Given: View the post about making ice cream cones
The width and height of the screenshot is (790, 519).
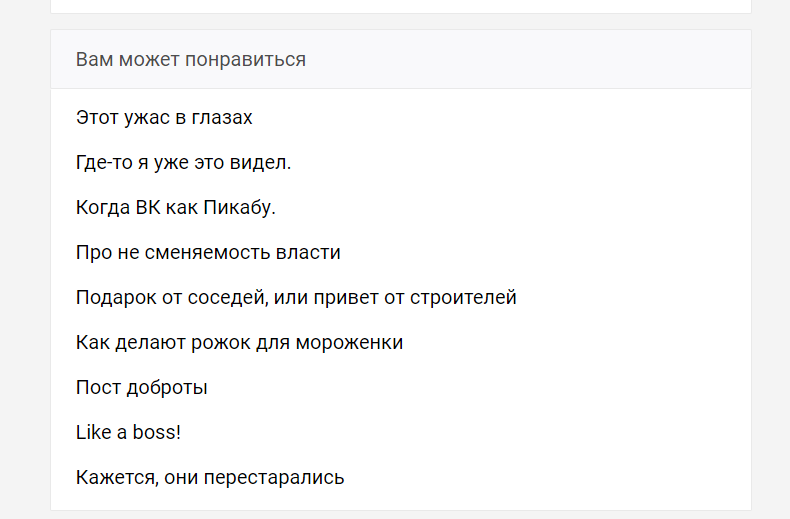Looking at the screenshot, I should 239,343.
